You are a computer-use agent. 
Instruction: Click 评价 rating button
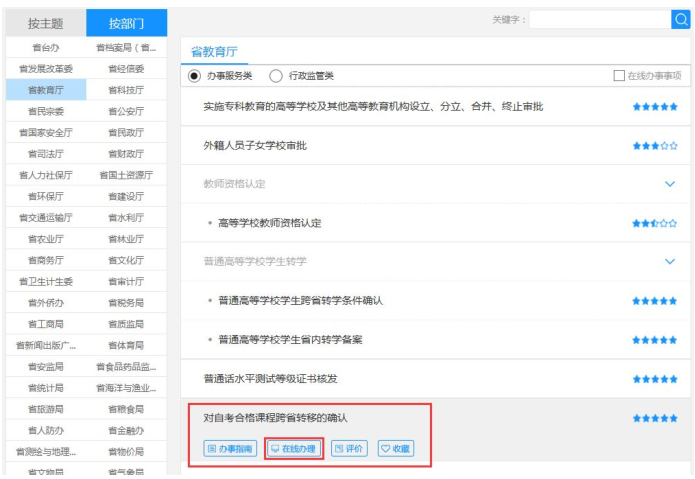coord(349,449)
